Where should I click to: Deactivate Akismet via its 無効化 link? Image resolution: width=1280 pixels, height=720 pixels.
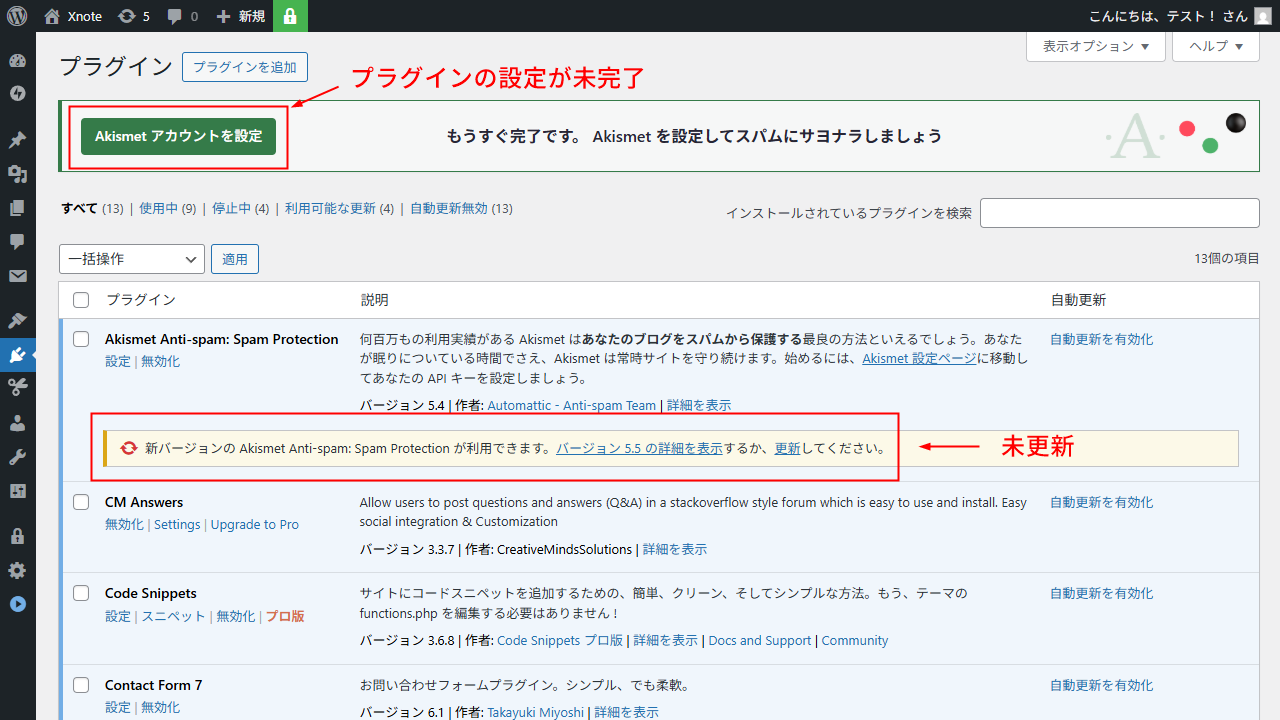coord(160,361)
